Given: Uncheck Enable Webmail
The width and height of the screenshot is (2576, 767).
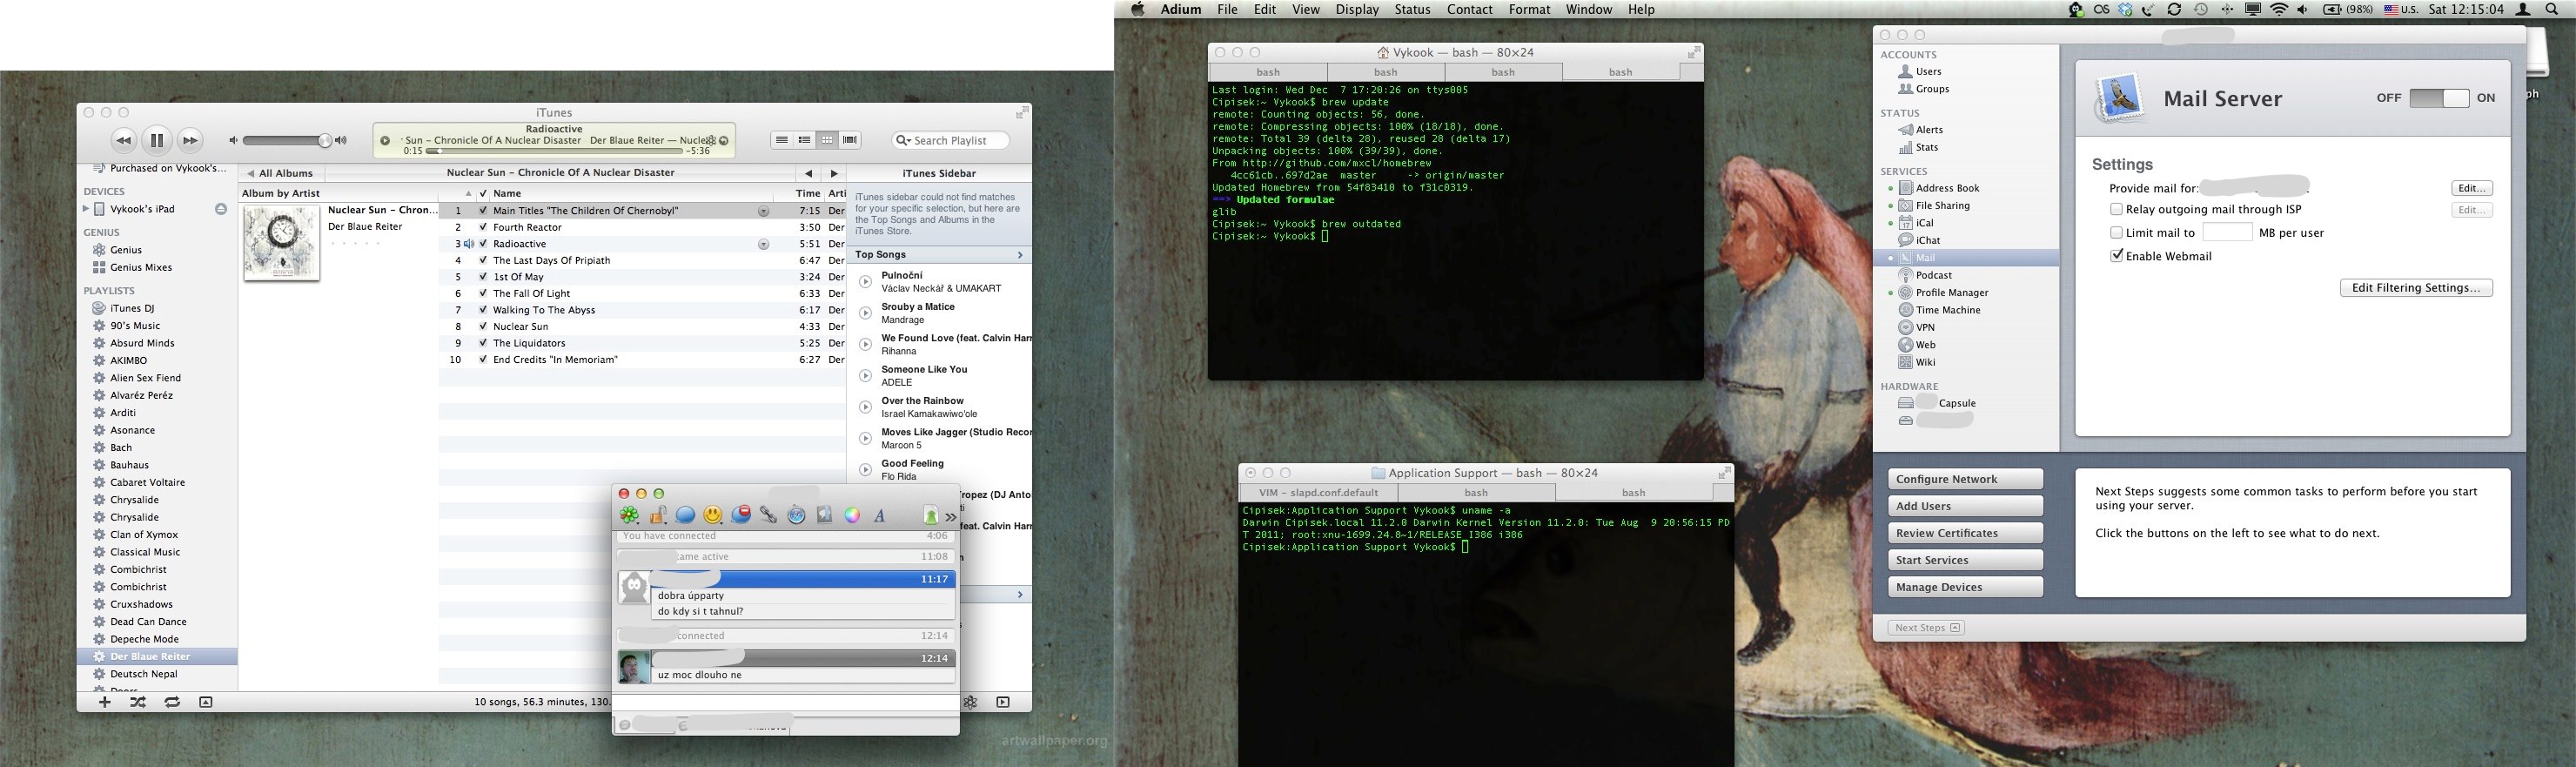Looking at the screenshot, I should pos(2116,256).
